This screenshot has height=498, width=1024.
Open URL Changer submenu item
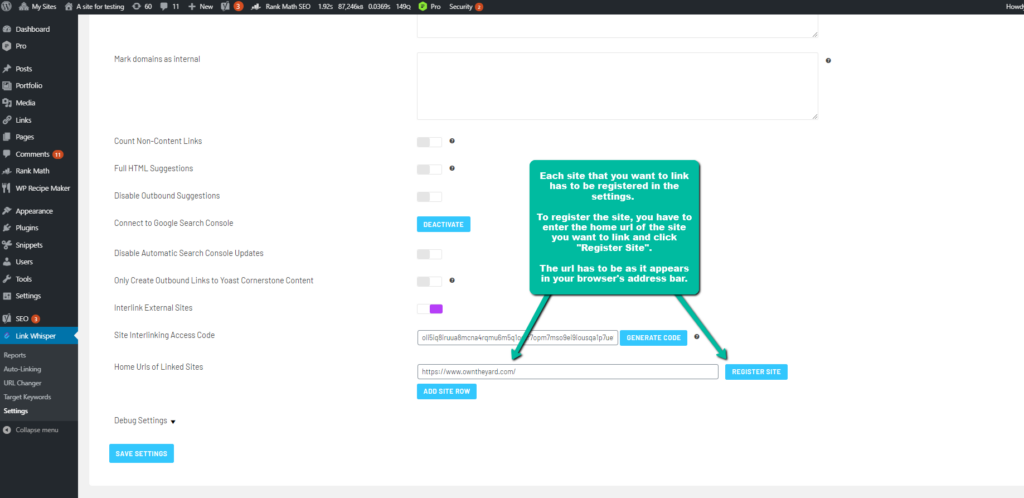pyautogui.click(x=22, y=383)
